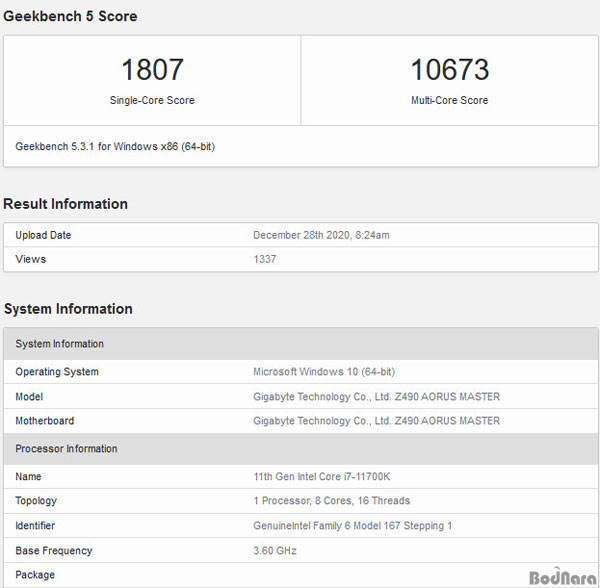Screen dimensions: 600x588
Task: Select the 'Views' row label
Action: (x=31, y=259)
